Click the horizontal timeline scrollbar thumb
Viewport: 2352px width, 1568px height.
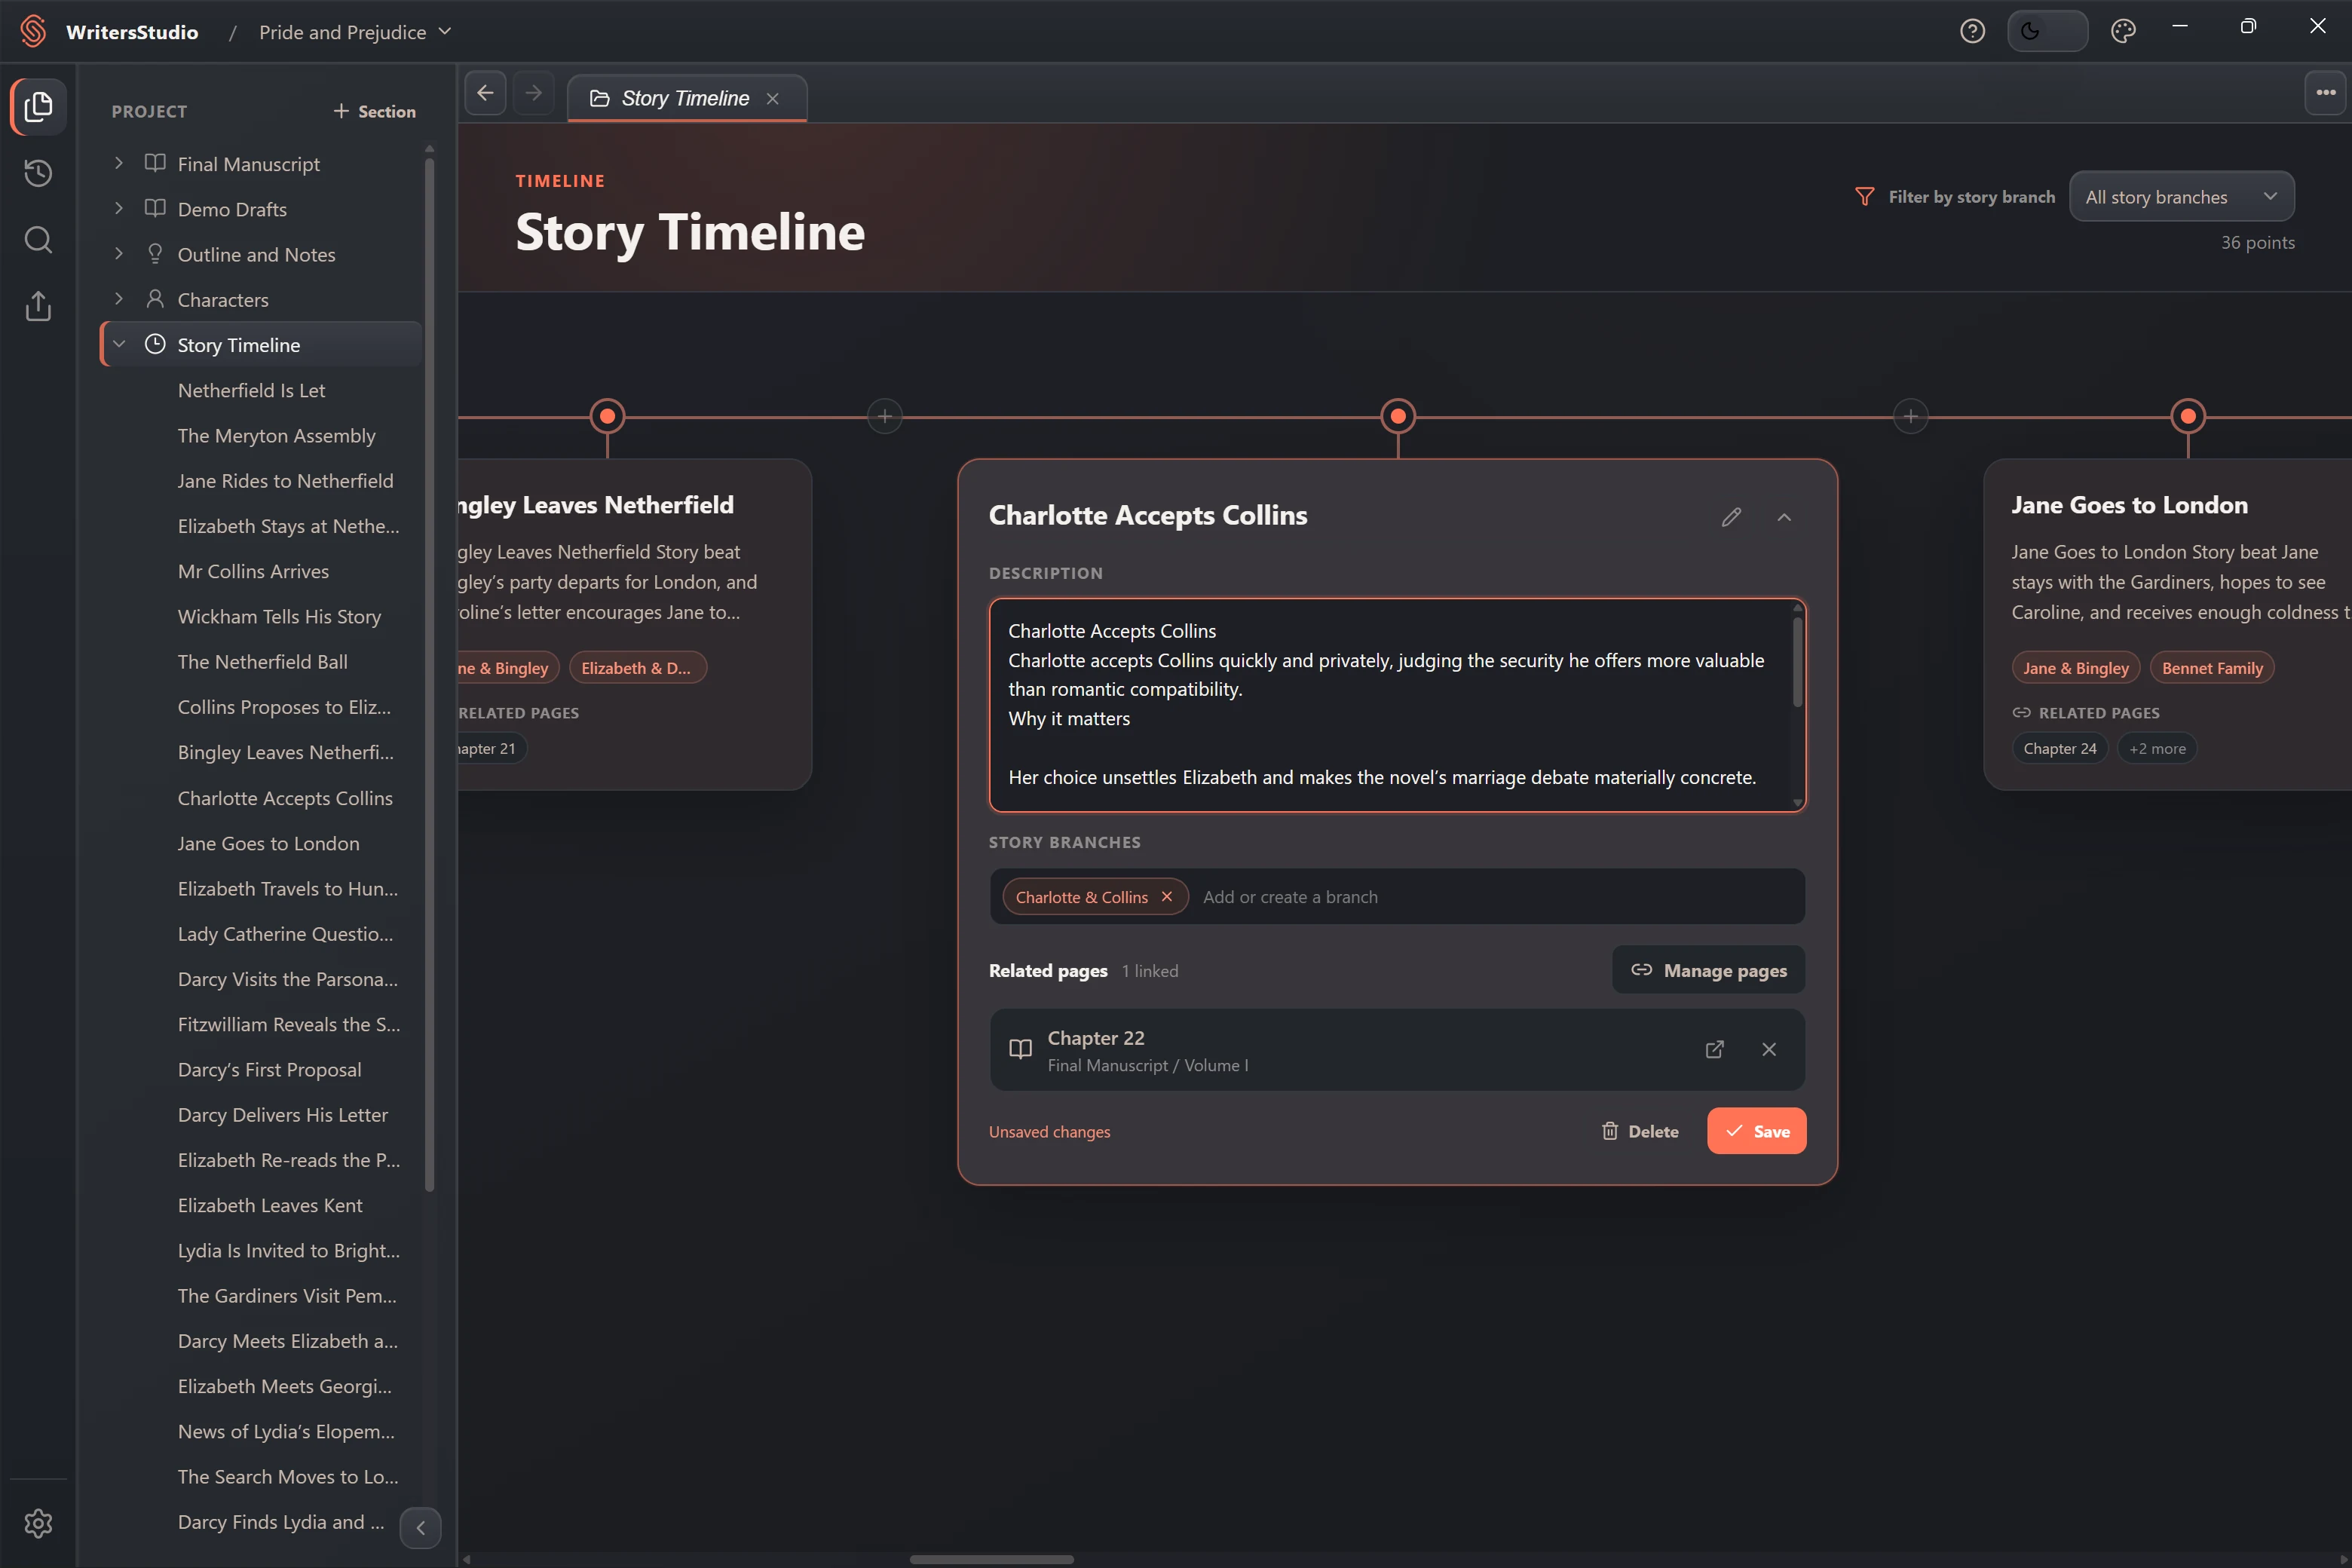point(991,1559)
